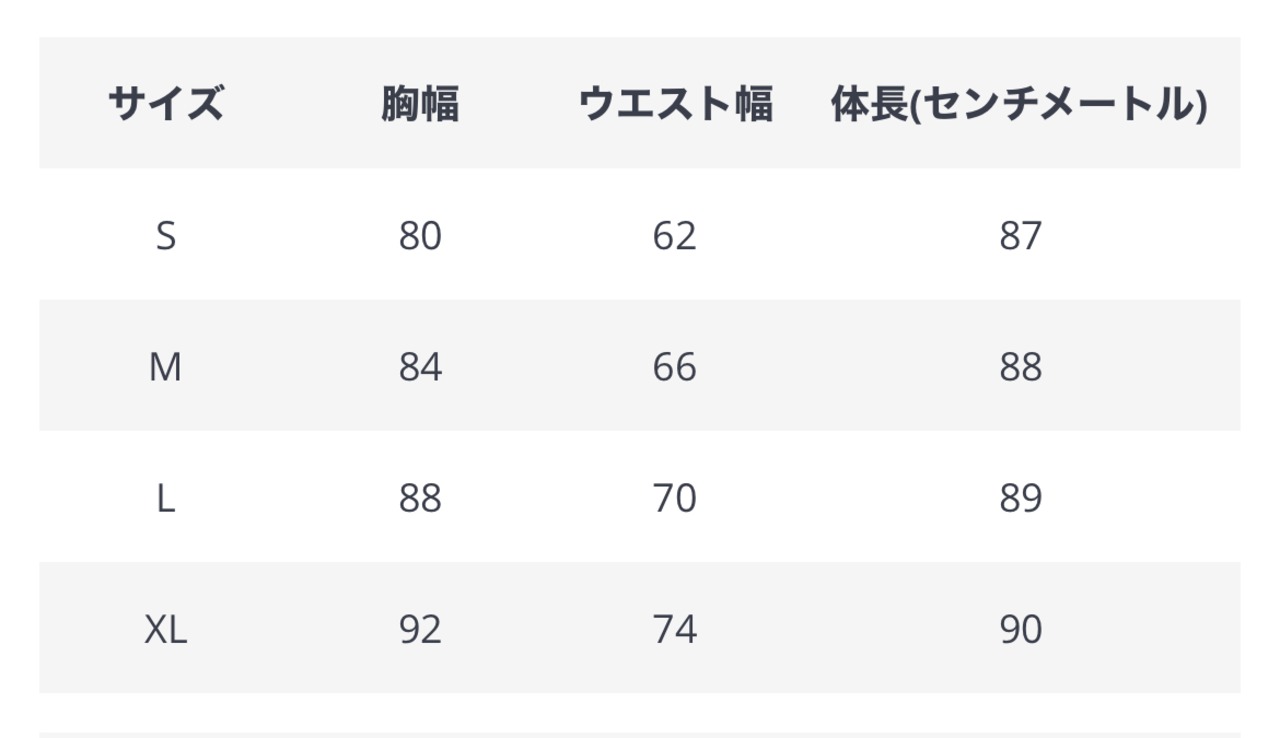Select body length 88 in M row

coord(1020,368)
